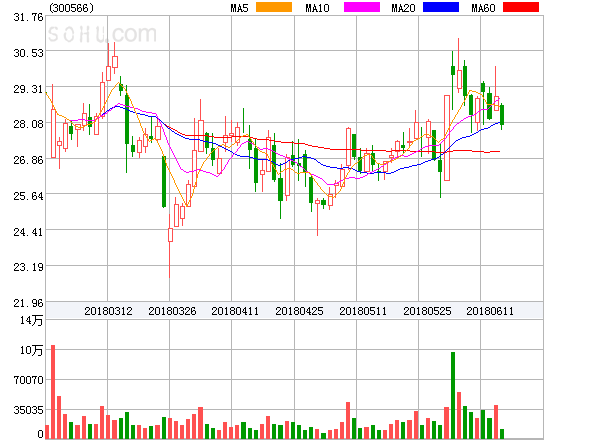Click the tallest green volume bar
This screenshot has width=600, height=440.
coord(453,395)
